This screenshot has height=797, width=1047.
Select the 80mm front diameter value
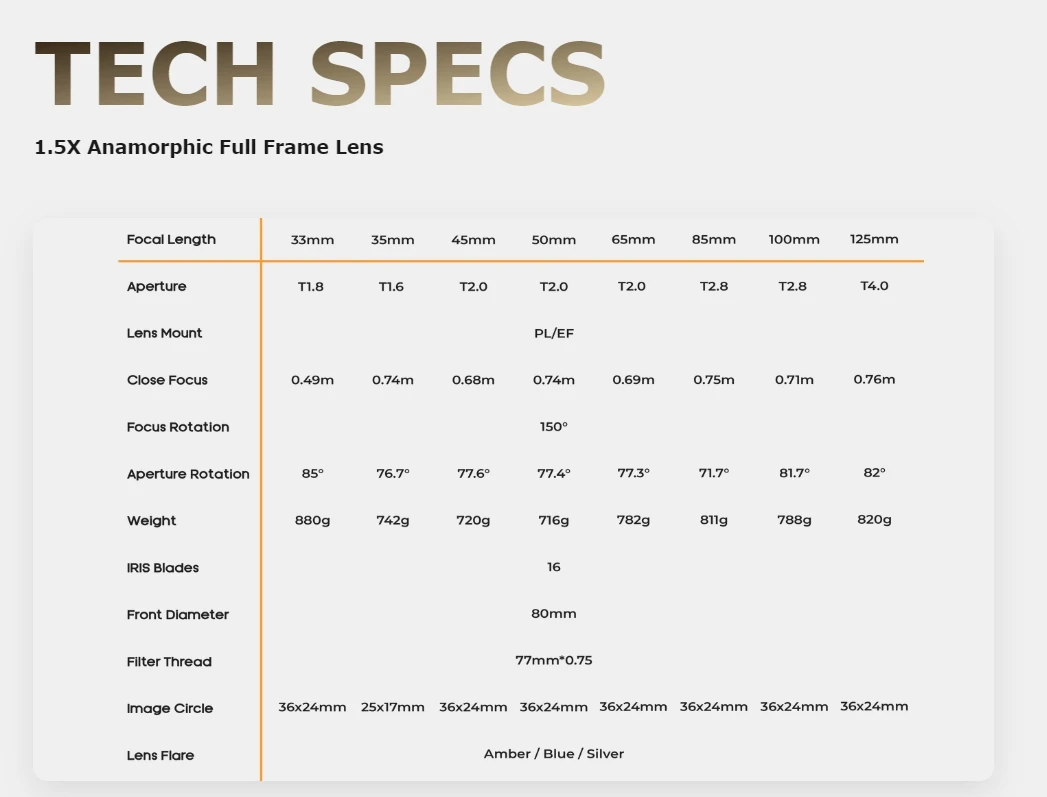click(x=554, y=613)
